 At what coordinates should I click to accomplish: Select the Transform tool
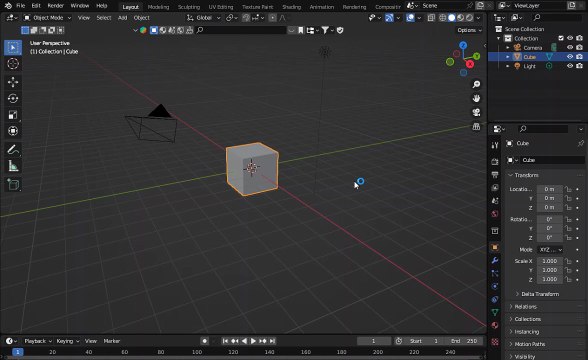(13, 131)
